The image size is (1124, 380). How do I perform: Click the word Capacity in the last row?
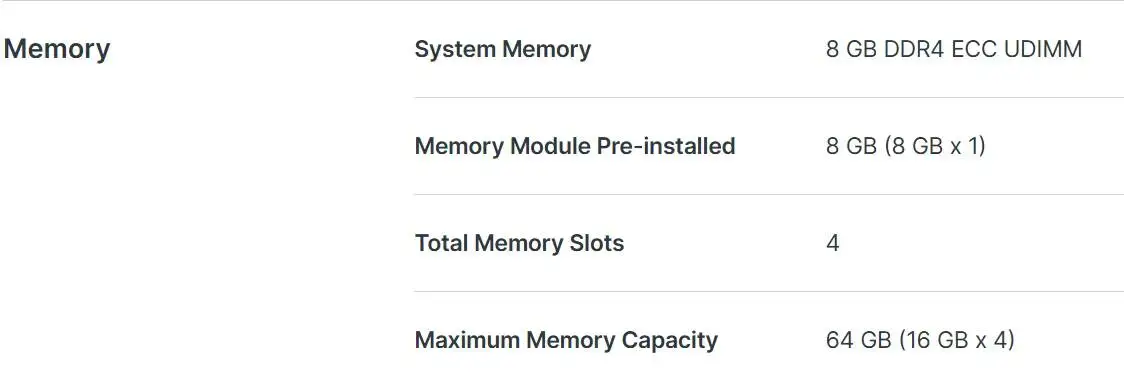(x=670, y=340)
